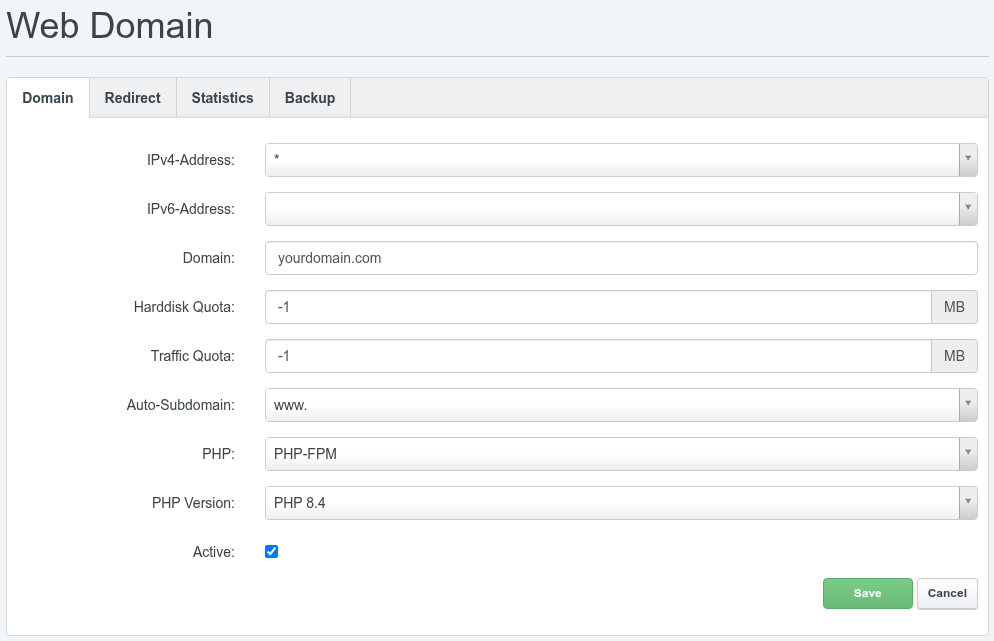The width and height of the screenshot is (994, 641).
Task: Open the Backup tab
Action: click(x=310, y=98)
